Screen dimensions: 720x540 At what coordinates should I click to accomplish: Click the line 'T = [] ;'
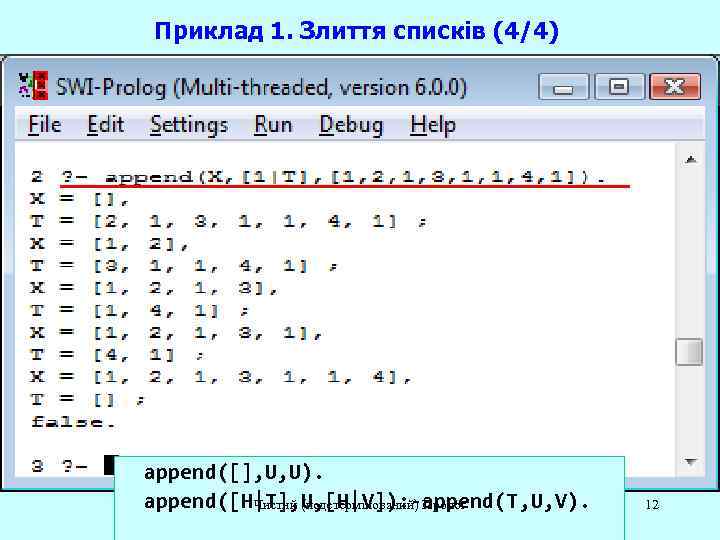coord(88,400)
